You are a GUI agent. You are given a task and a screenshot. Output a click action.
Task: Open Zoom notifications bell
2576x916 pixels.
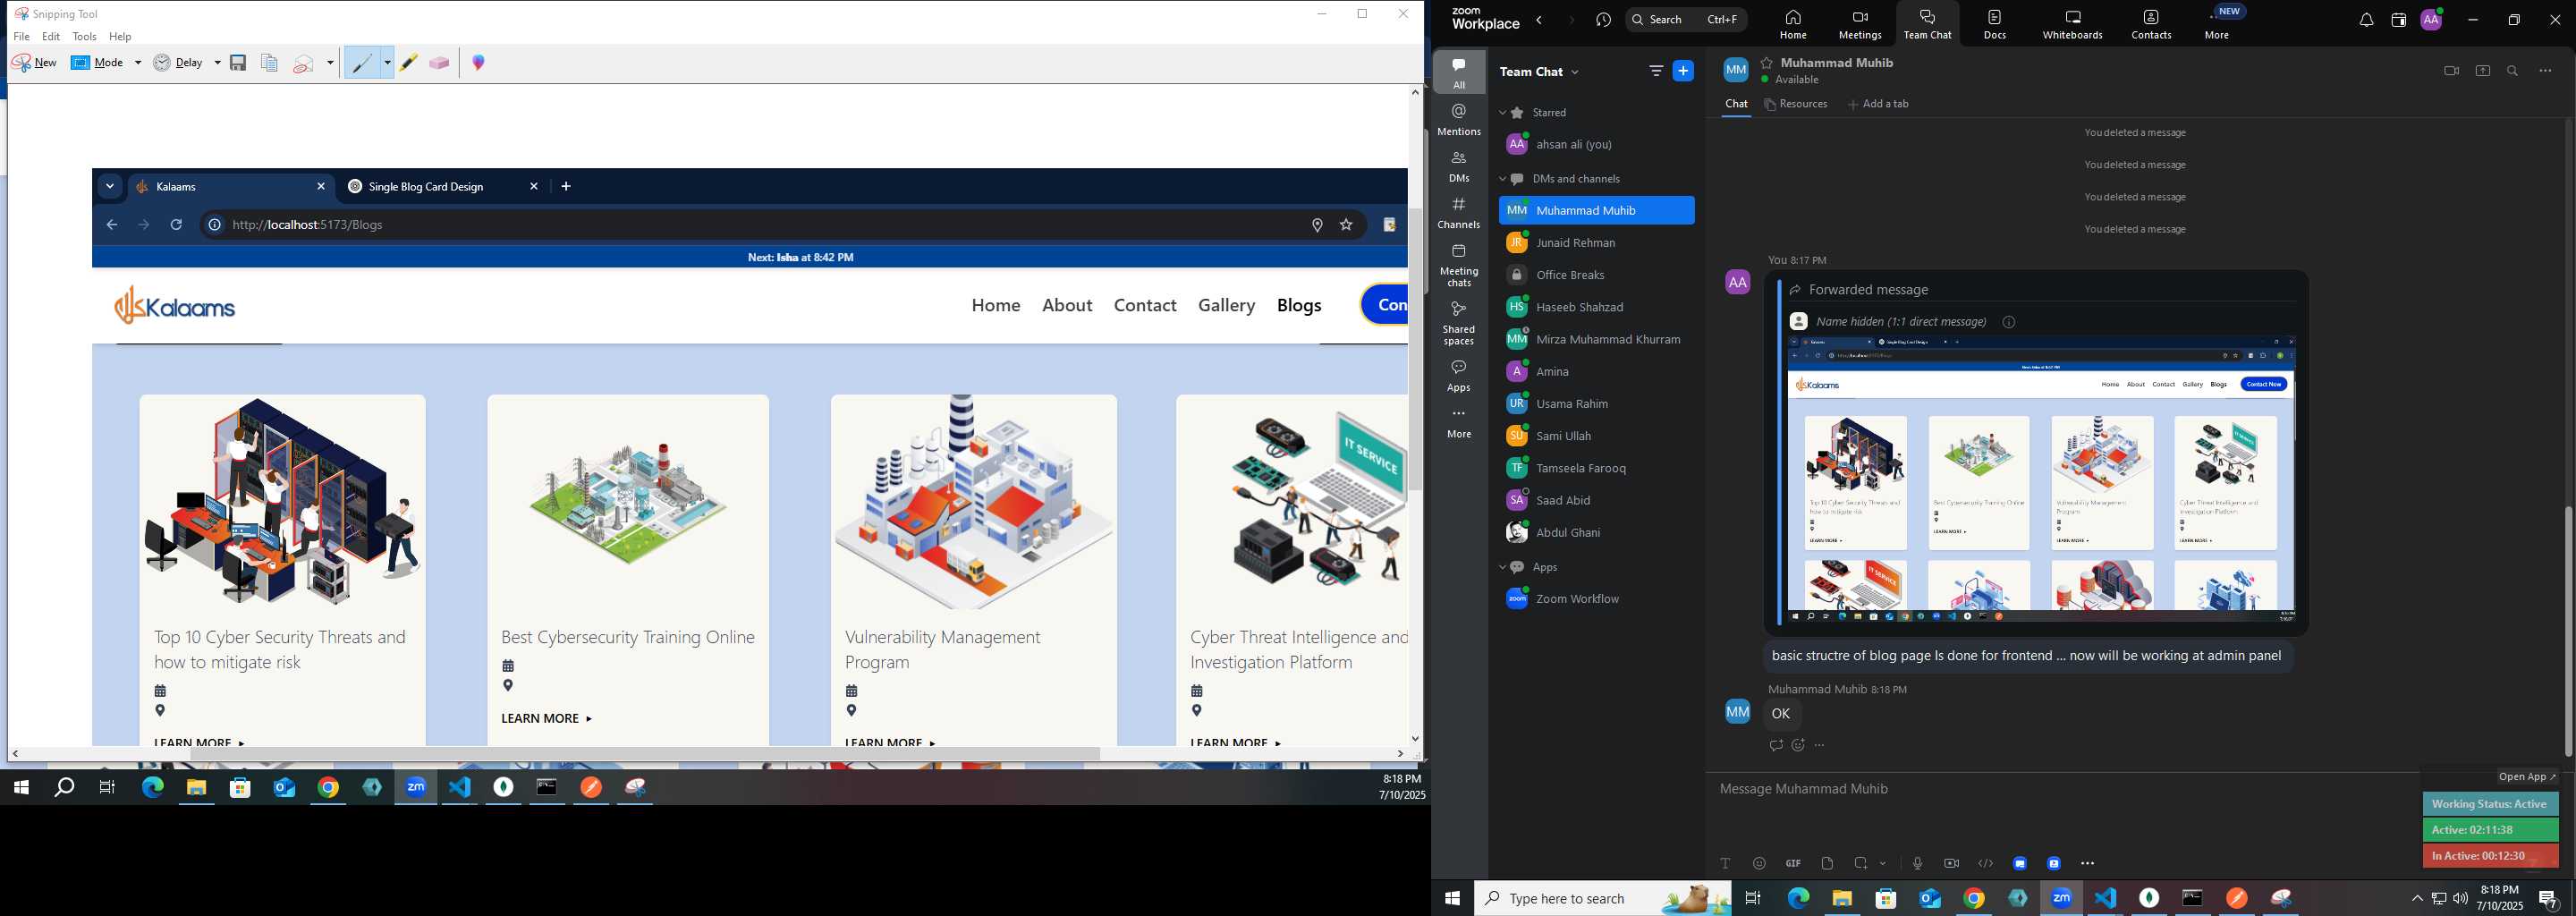[2366, 20]
